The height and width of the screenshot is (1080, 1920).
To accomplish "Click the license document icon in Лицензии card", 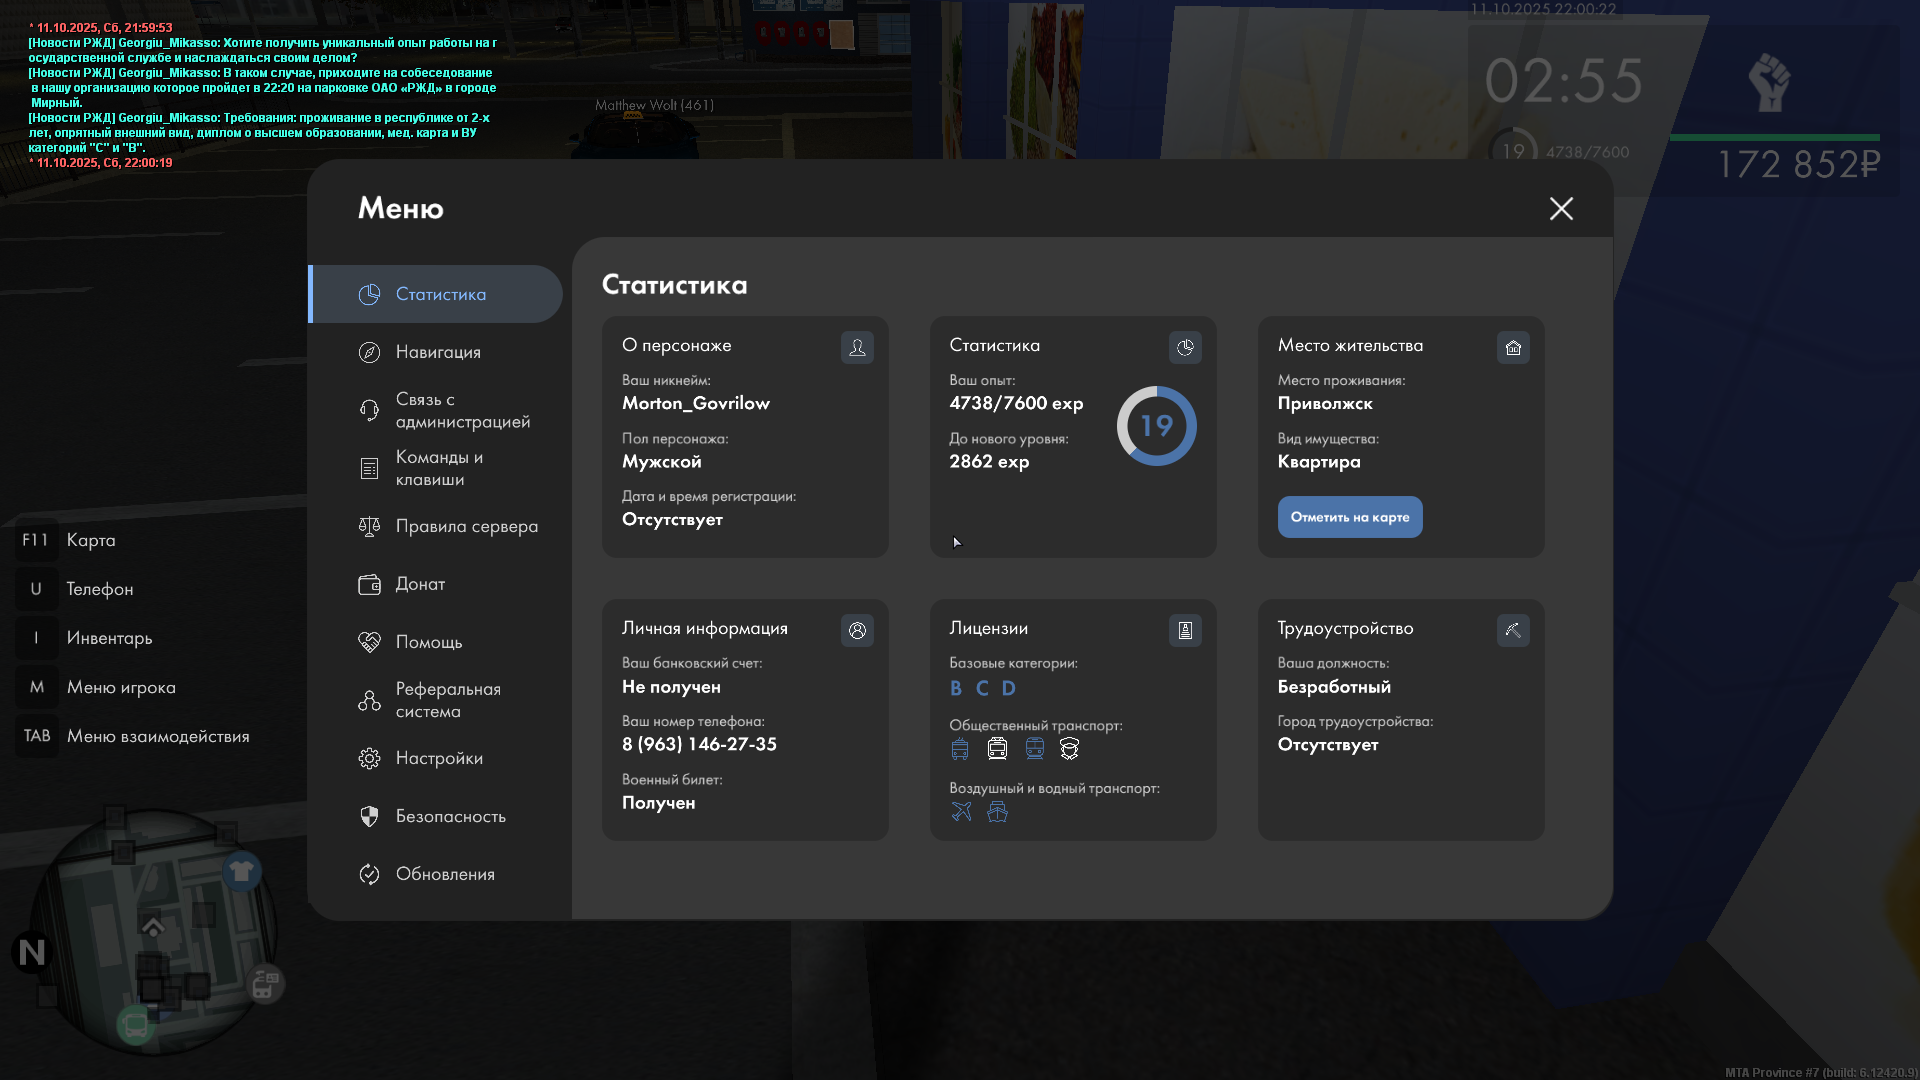I will 1185,630.
